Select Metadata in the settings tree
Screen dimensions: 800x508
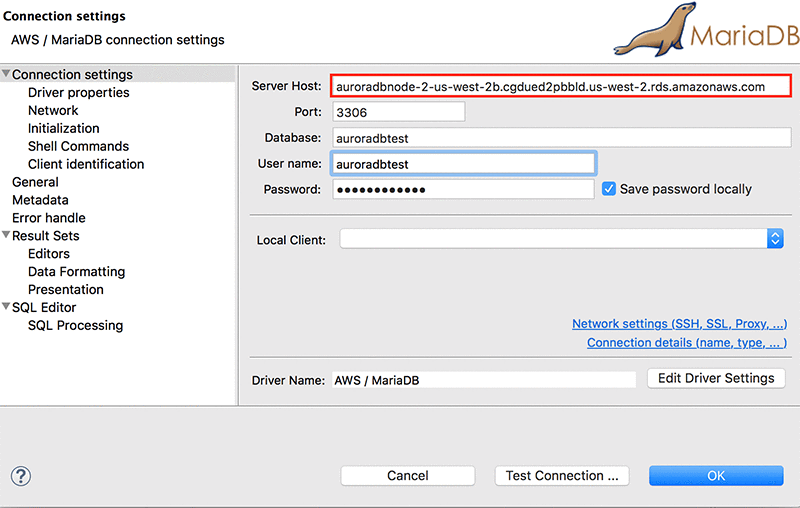40,199
